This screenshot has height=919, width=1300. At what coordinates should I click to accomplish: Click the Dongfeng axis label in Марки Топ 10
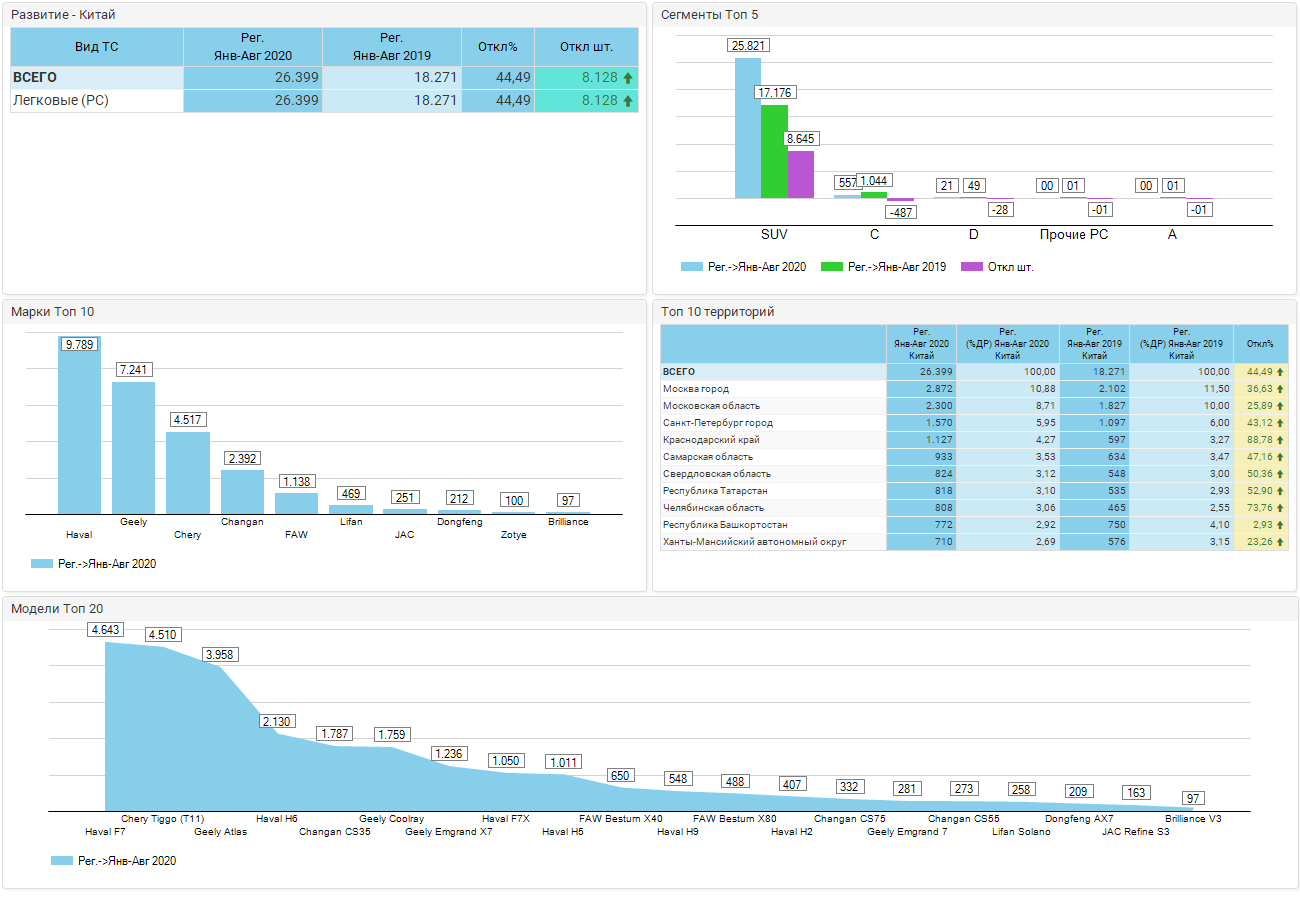point(459,522)
